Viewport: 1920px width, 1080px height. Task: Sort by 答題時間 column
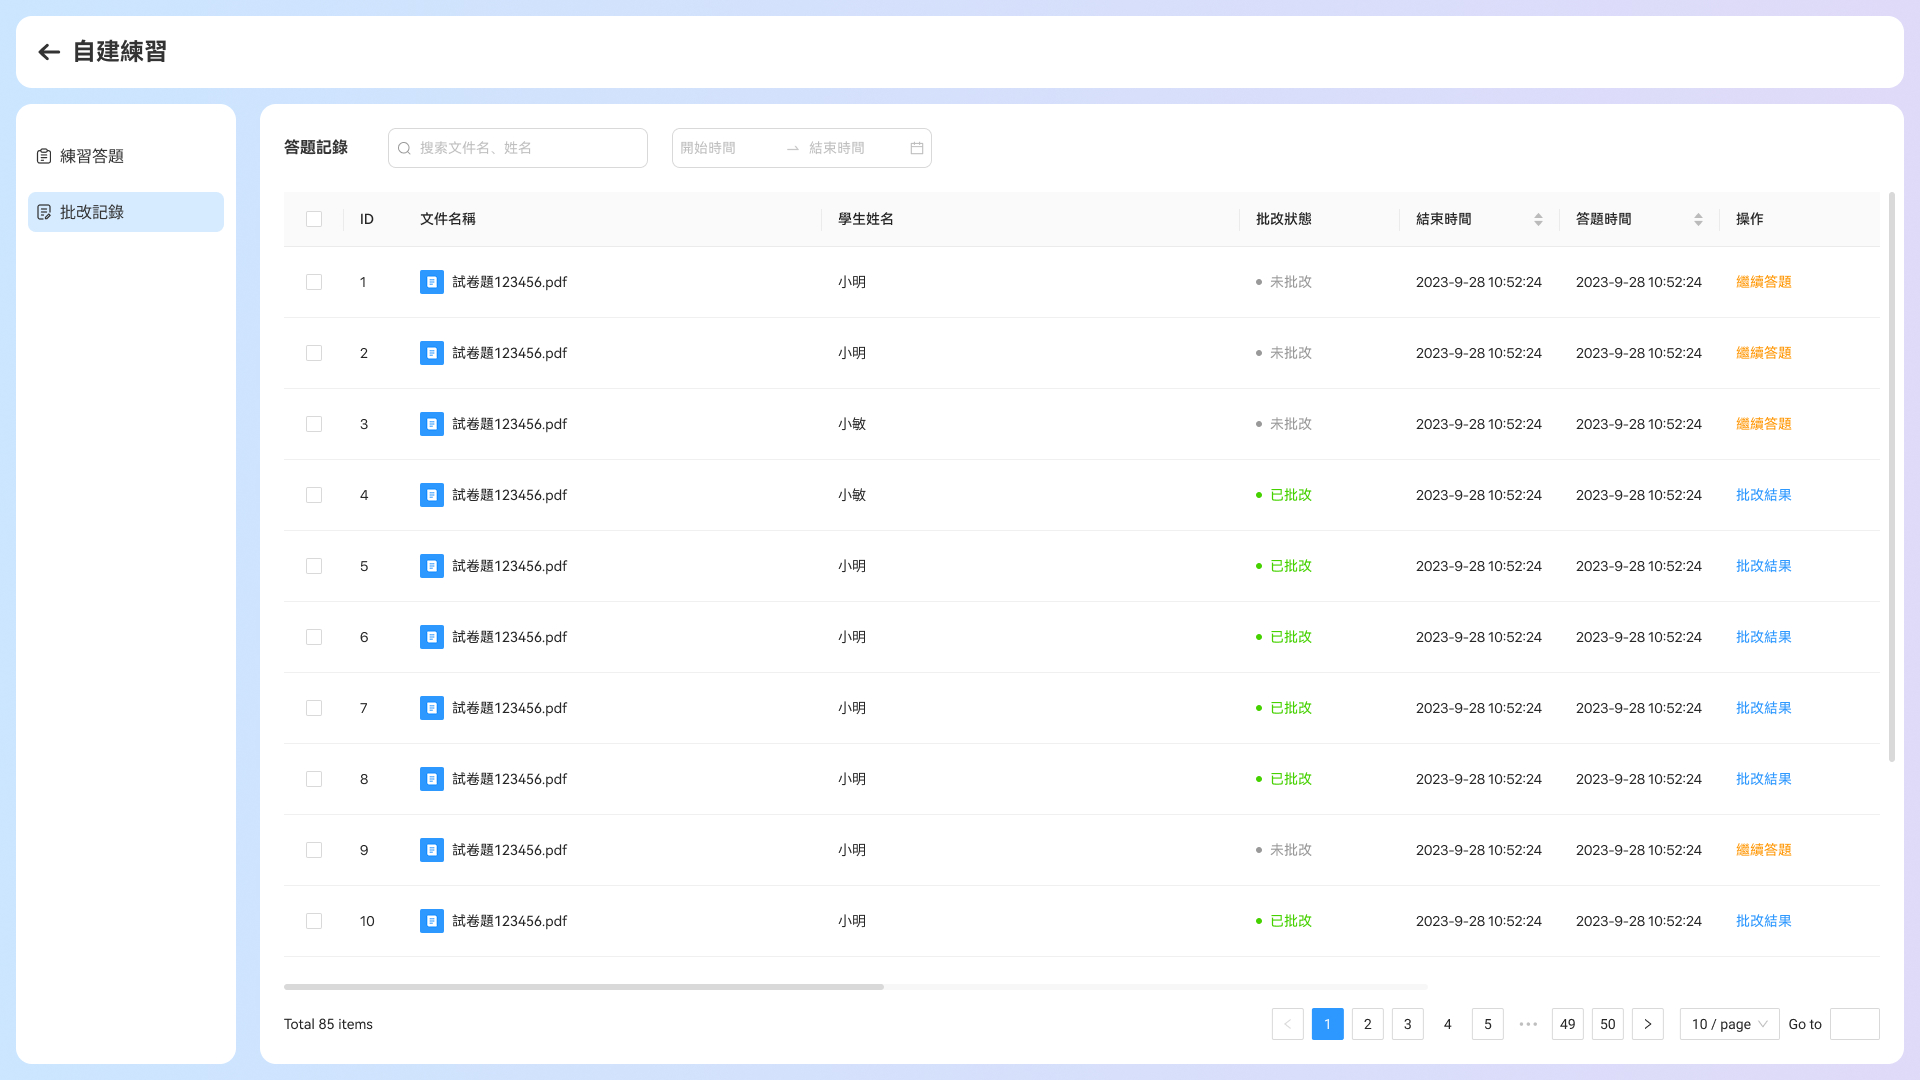(1698, 219)
